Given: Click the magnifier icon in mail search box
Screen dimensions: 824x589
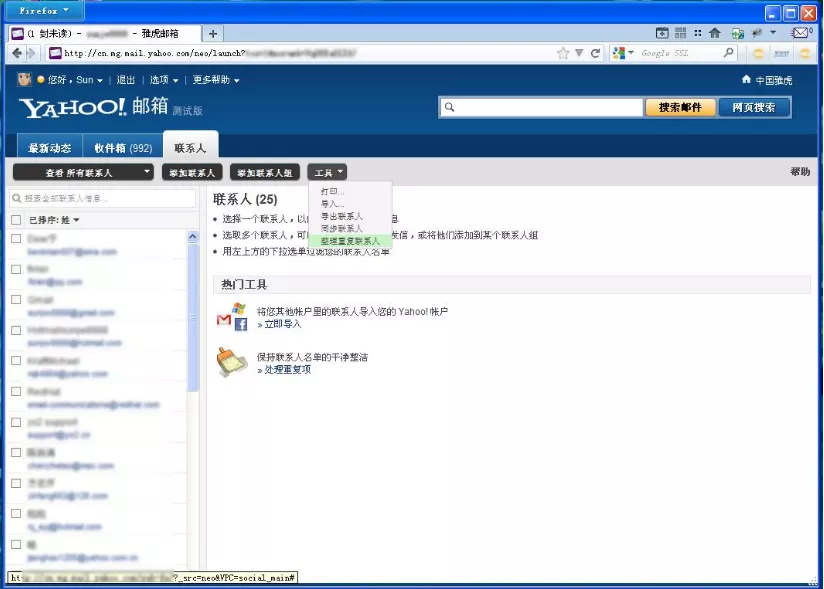Looking at the screenshot, I should pyautogui.click(x=449, y=107).
